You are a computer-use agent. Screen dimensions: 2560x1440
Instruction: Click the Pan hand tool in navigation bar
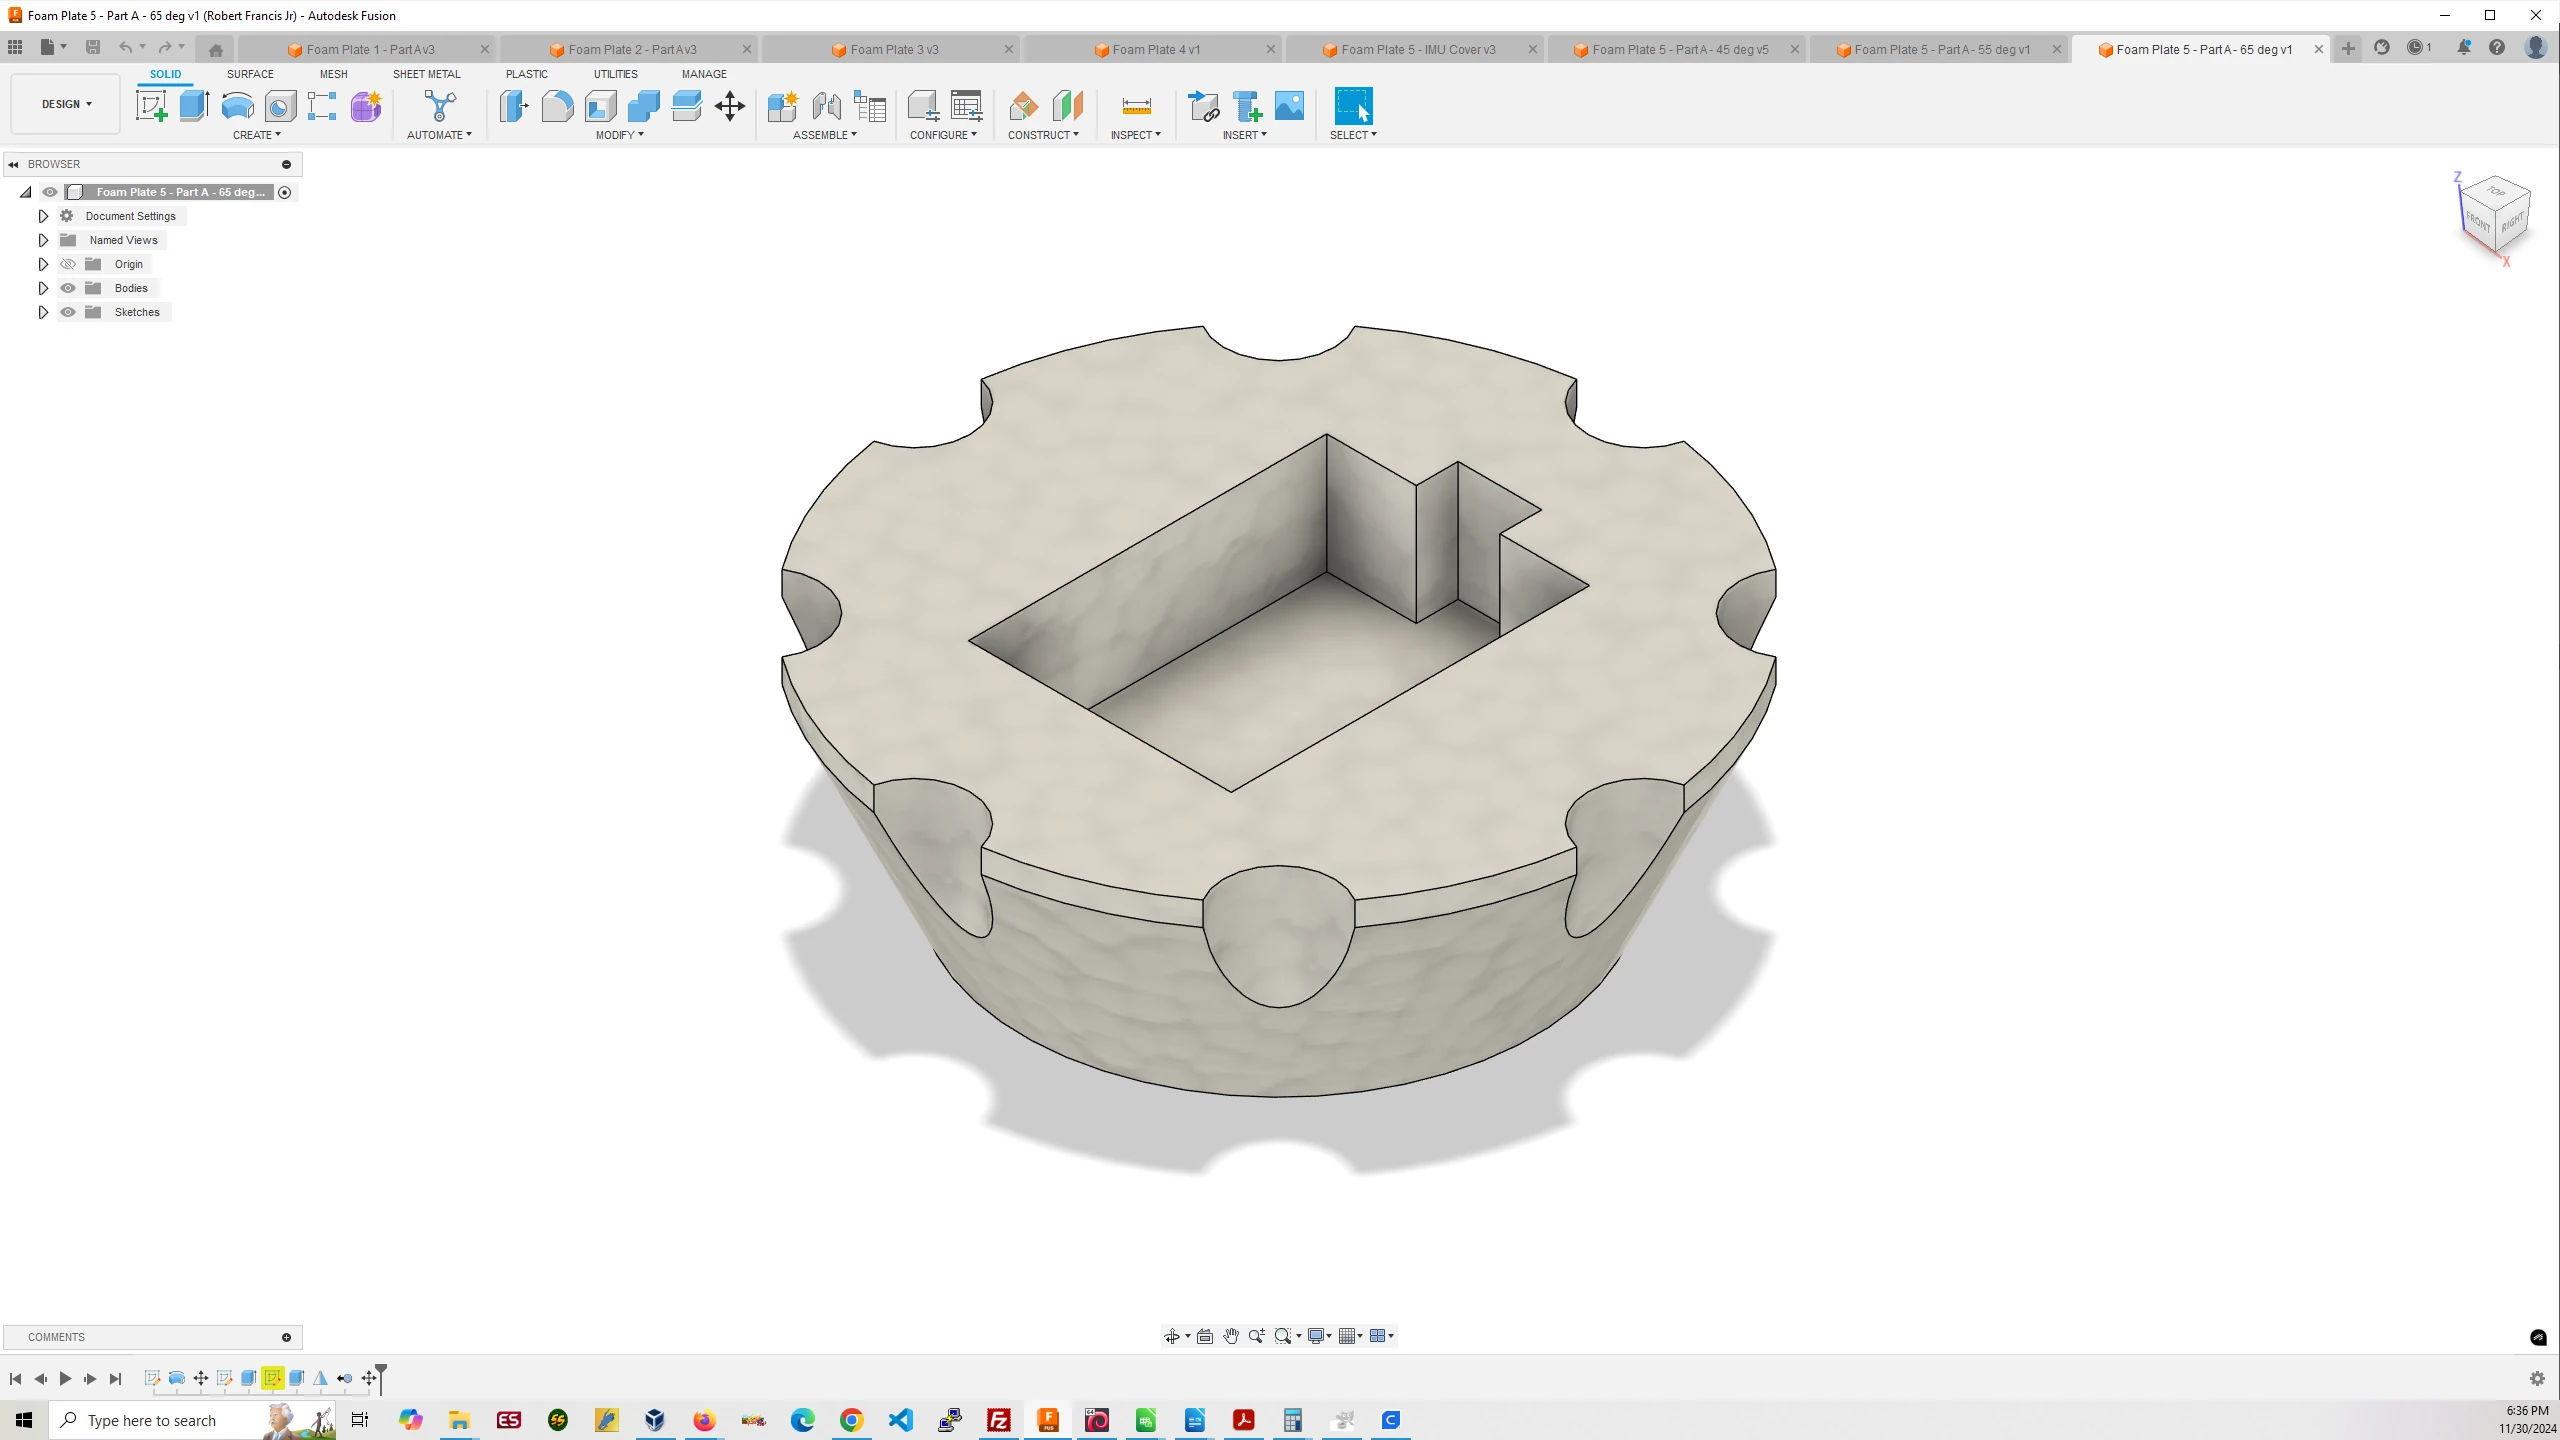point(1231,1336)
